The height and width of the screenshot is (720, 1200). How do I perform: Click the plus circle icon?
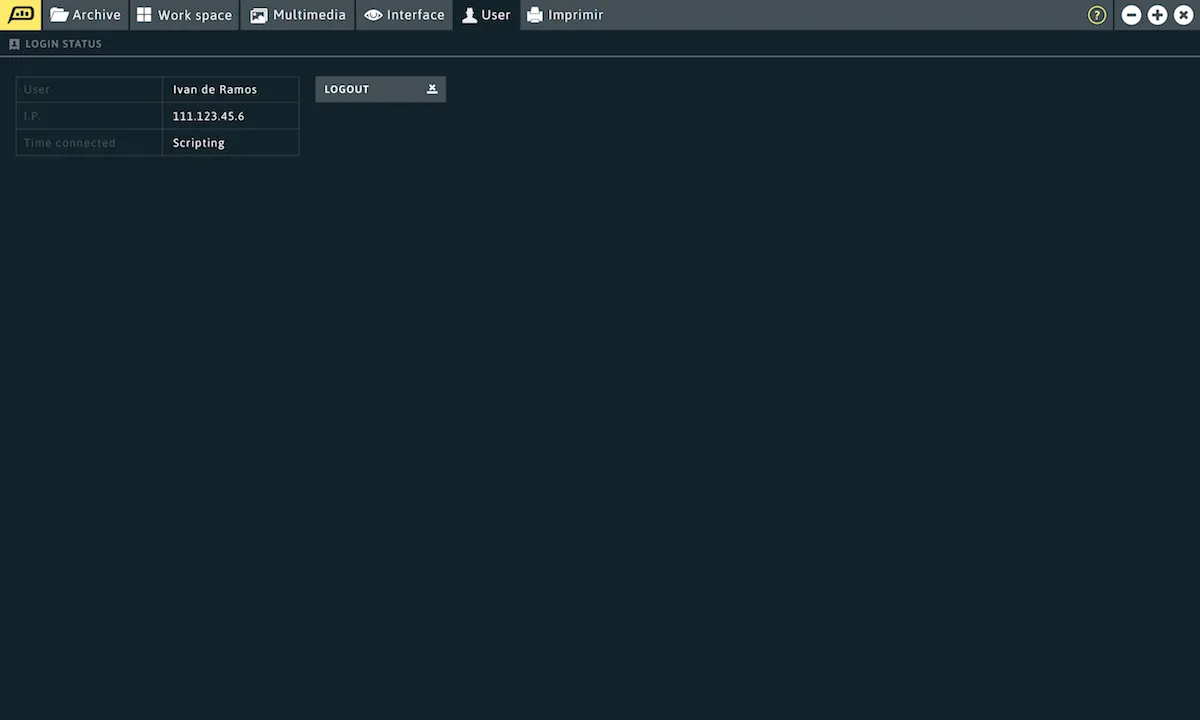1157,15
